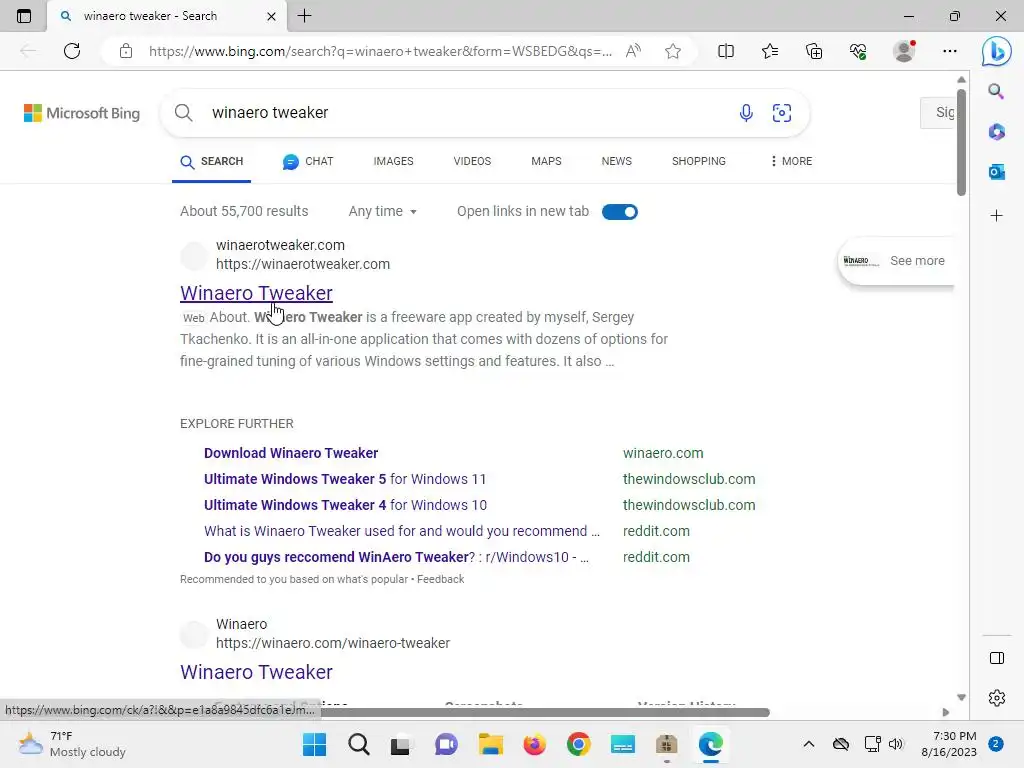Open taskbar Search icon
Screen dimensions: 1024x768
coord(359,744)
